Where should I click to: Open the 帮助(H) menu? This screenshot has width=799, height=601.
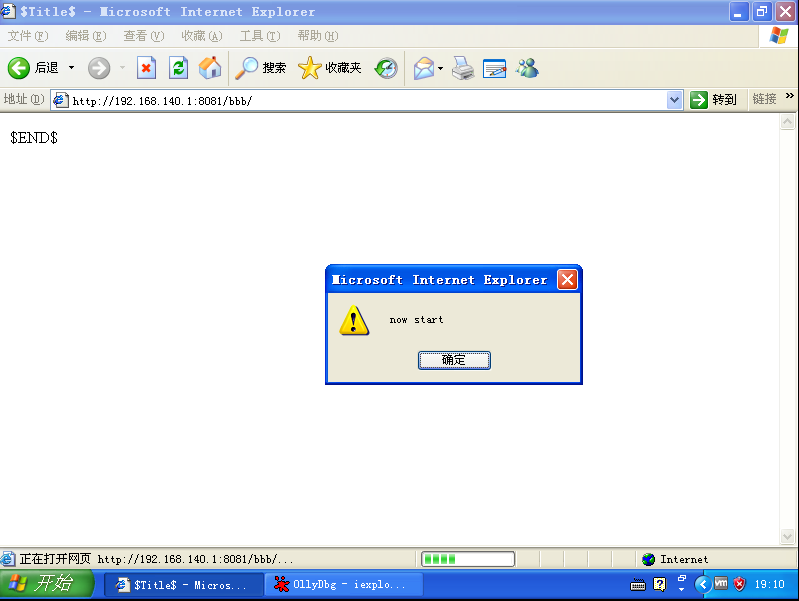(x=318, y=36)
